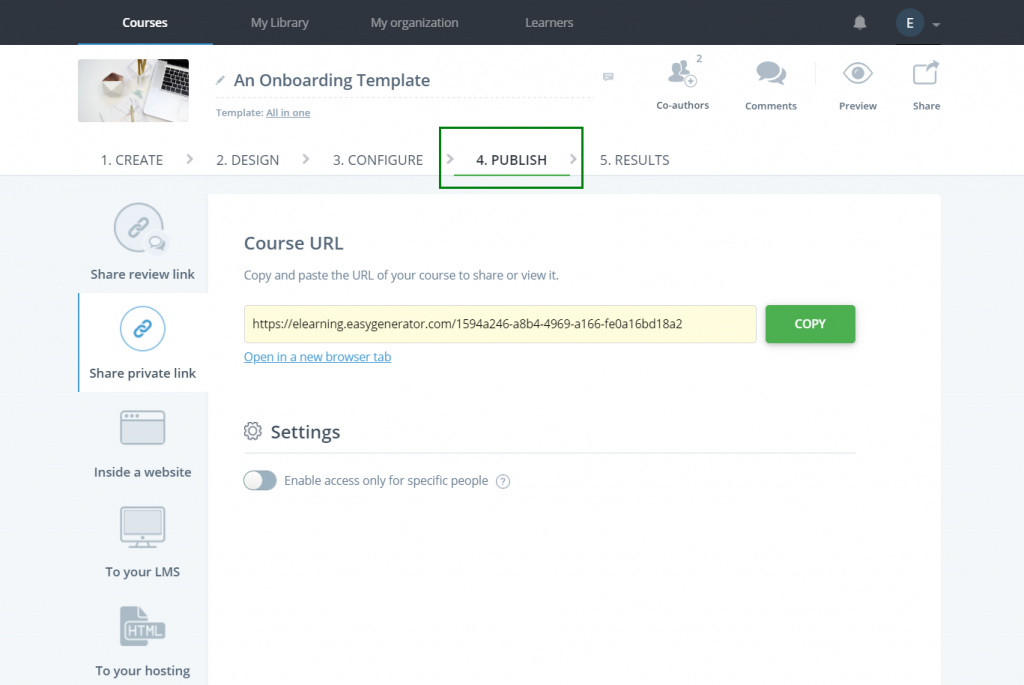Image resolution: width=1024 pixels, height=685 pixels.
Task: Expand the user account dropdown arrow
Action: pos(936,24)
